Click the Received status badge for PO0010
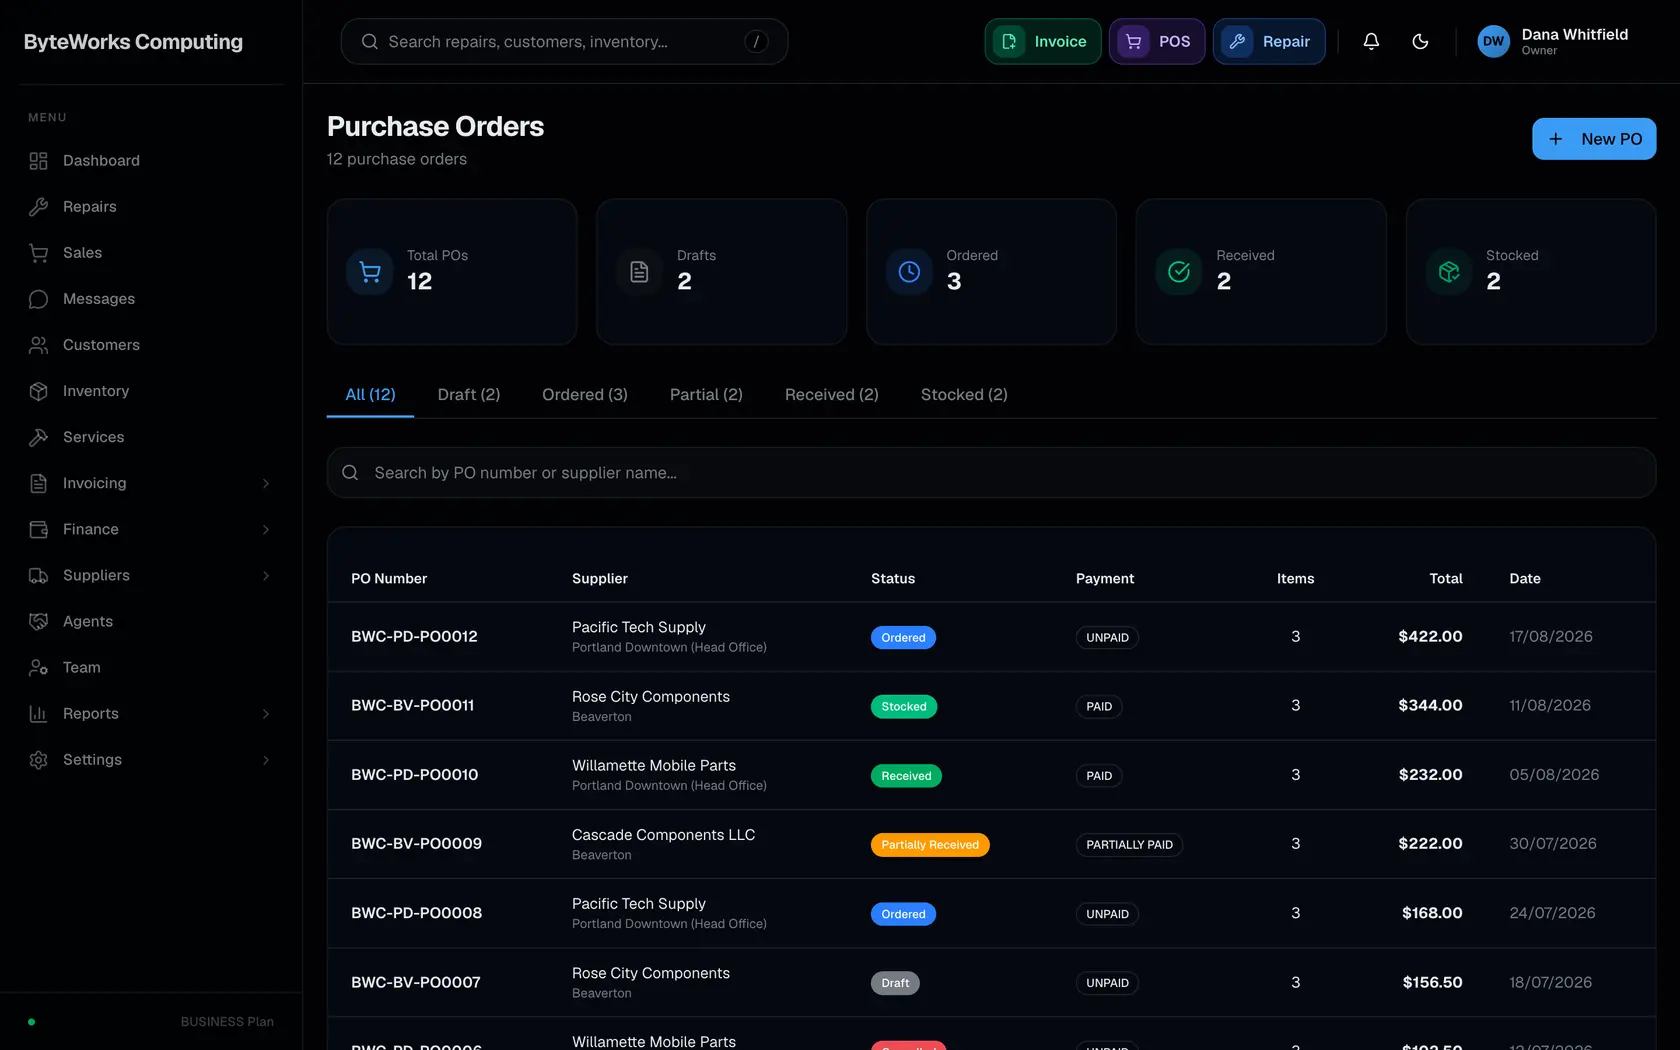Screen dimensions: 1680x1050 click(906, 776)
